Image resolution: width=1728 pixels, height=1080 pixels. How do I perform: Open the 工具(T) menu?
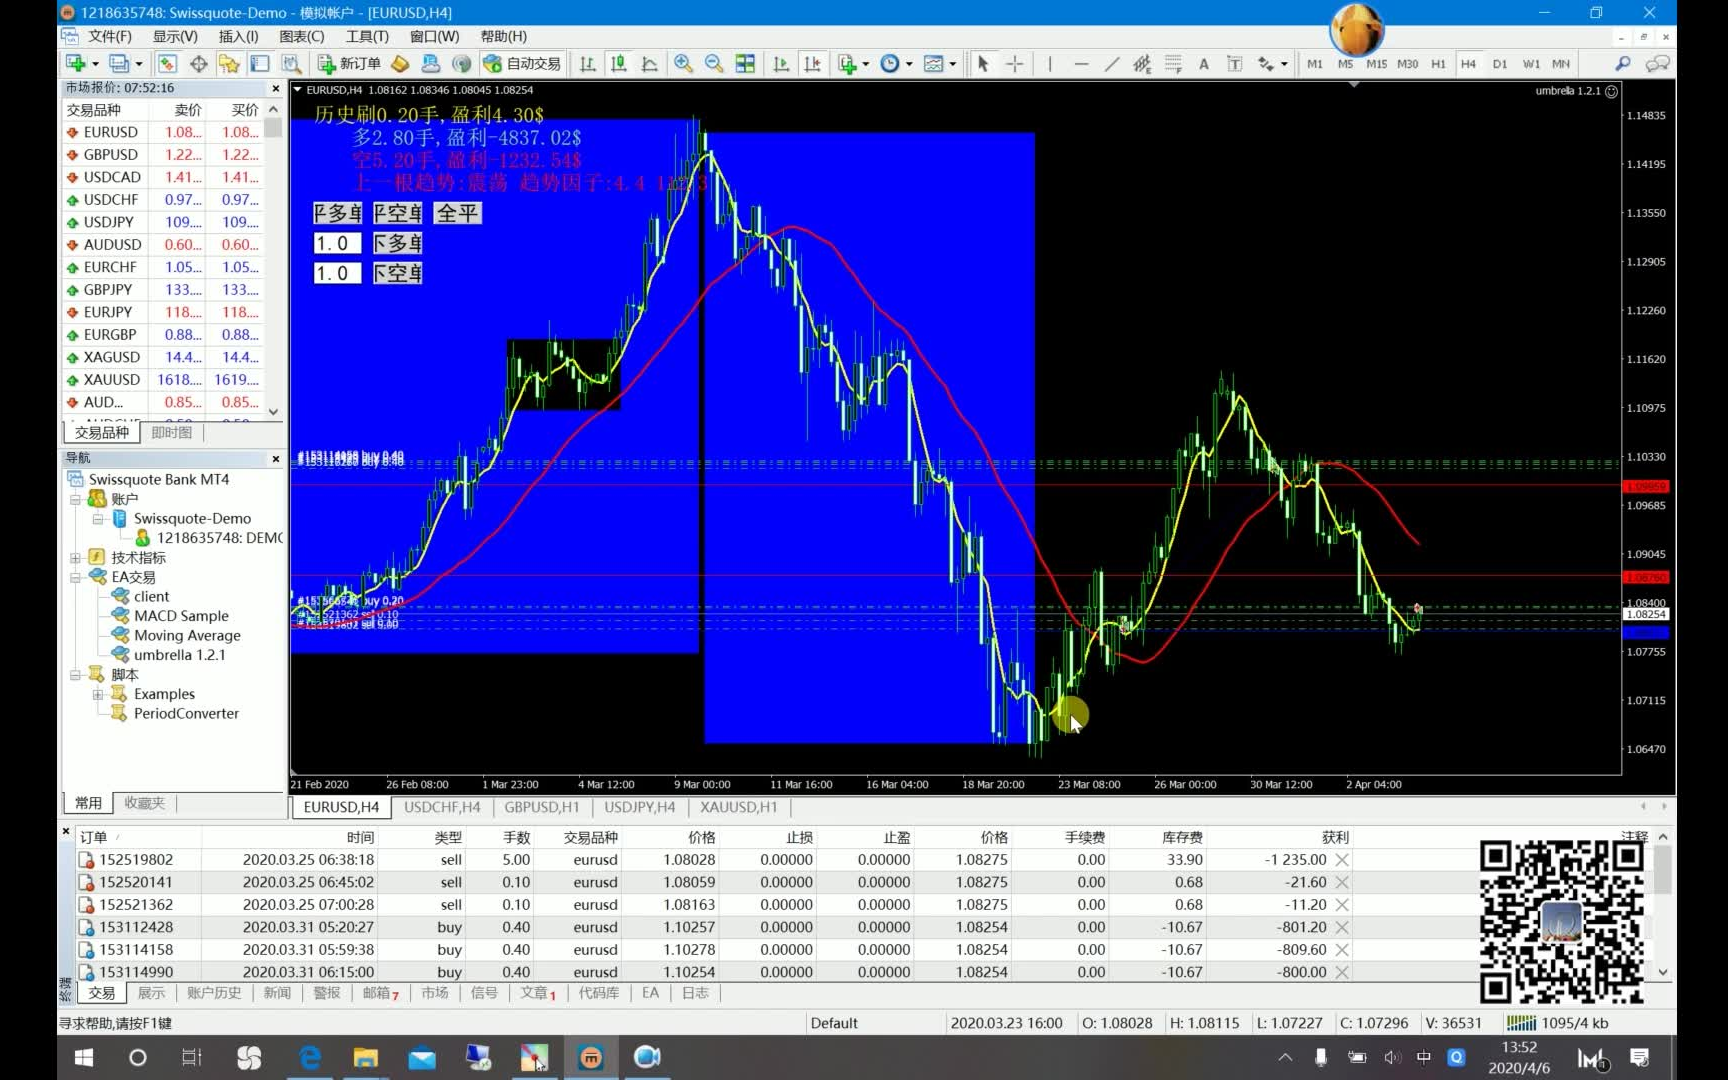tap(367, 36)
